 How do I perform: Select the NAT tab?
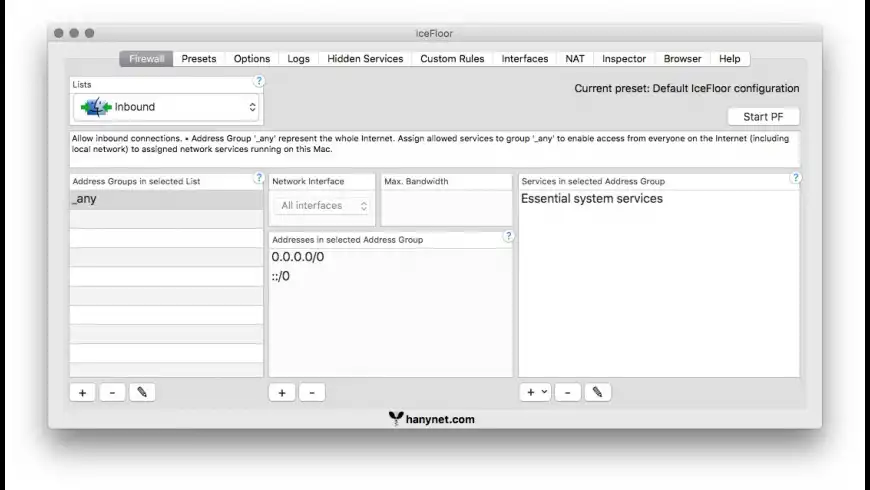point(575,59)
